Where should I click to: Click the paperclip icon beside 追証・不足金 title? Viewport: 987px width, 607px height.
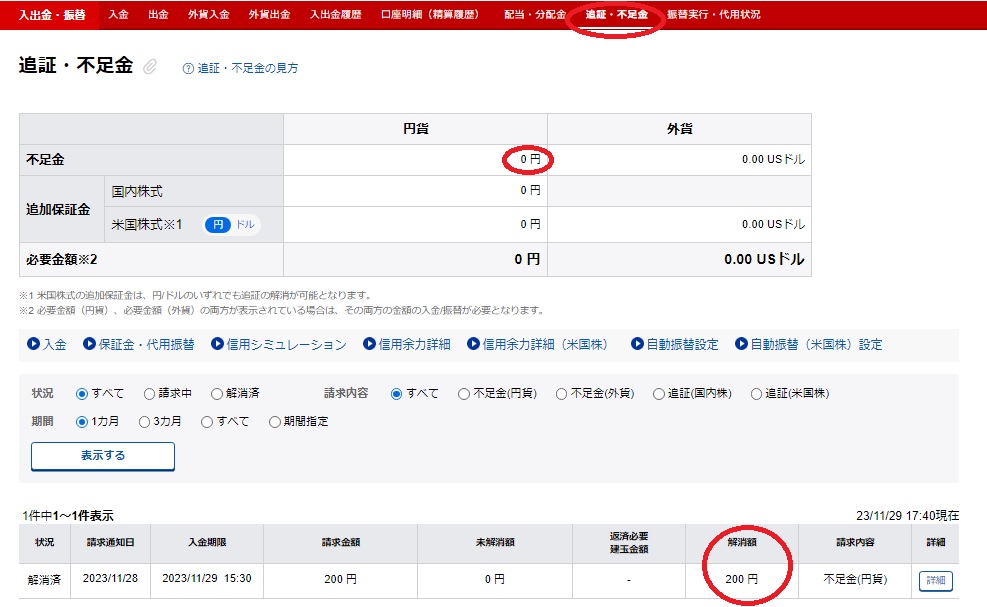point(150,67)
